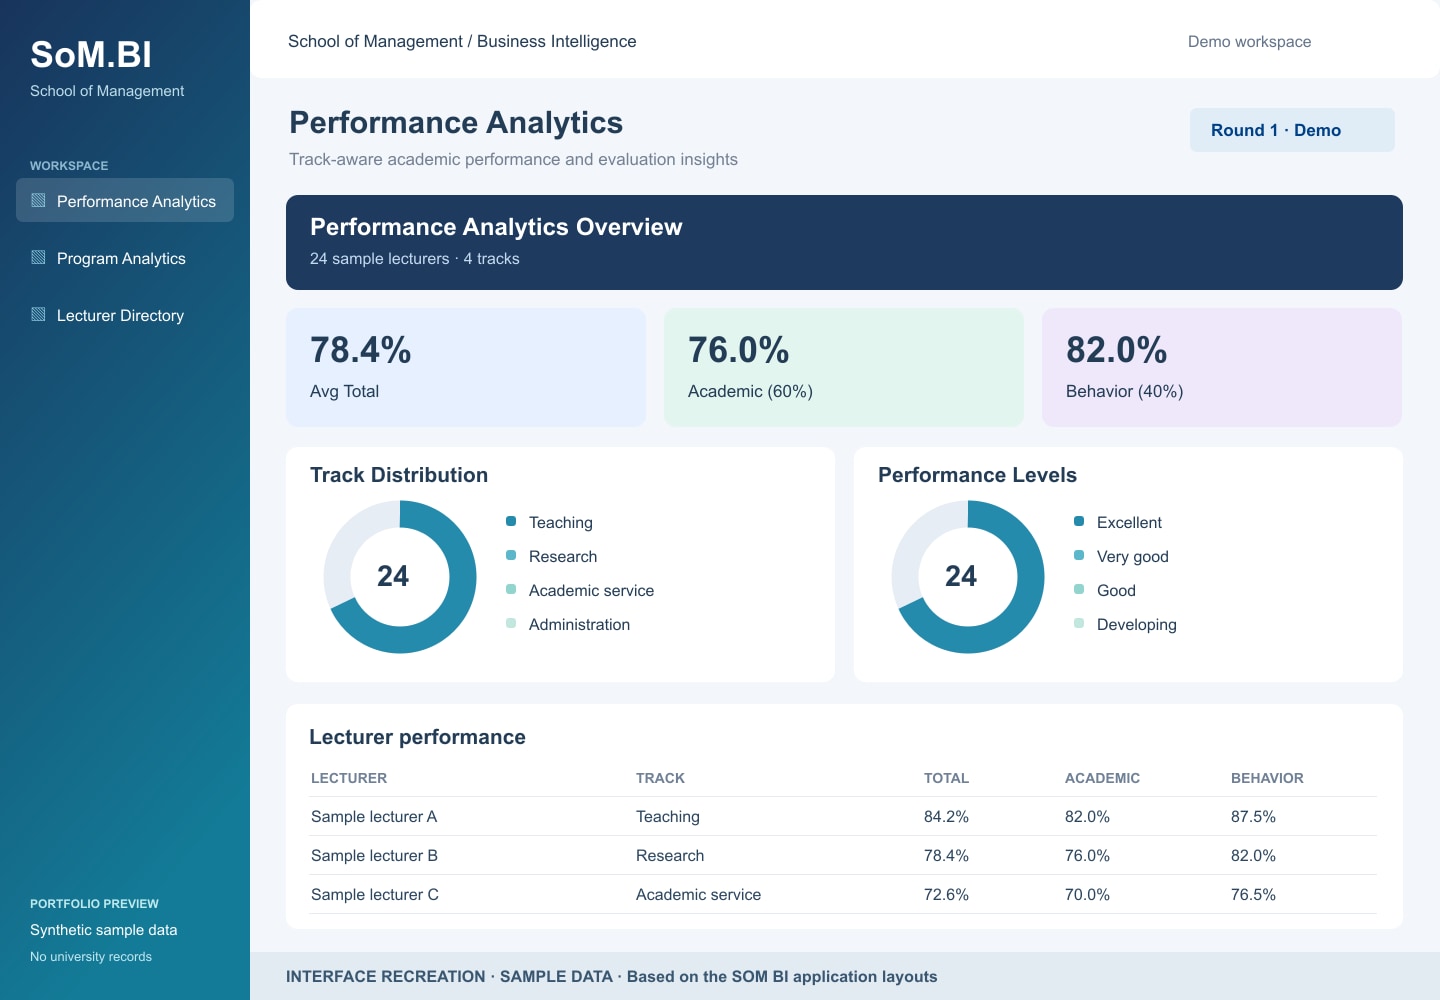Click the Demo workspace label
This screenshot has height=1000, width=1440.
click(1249, 42)
